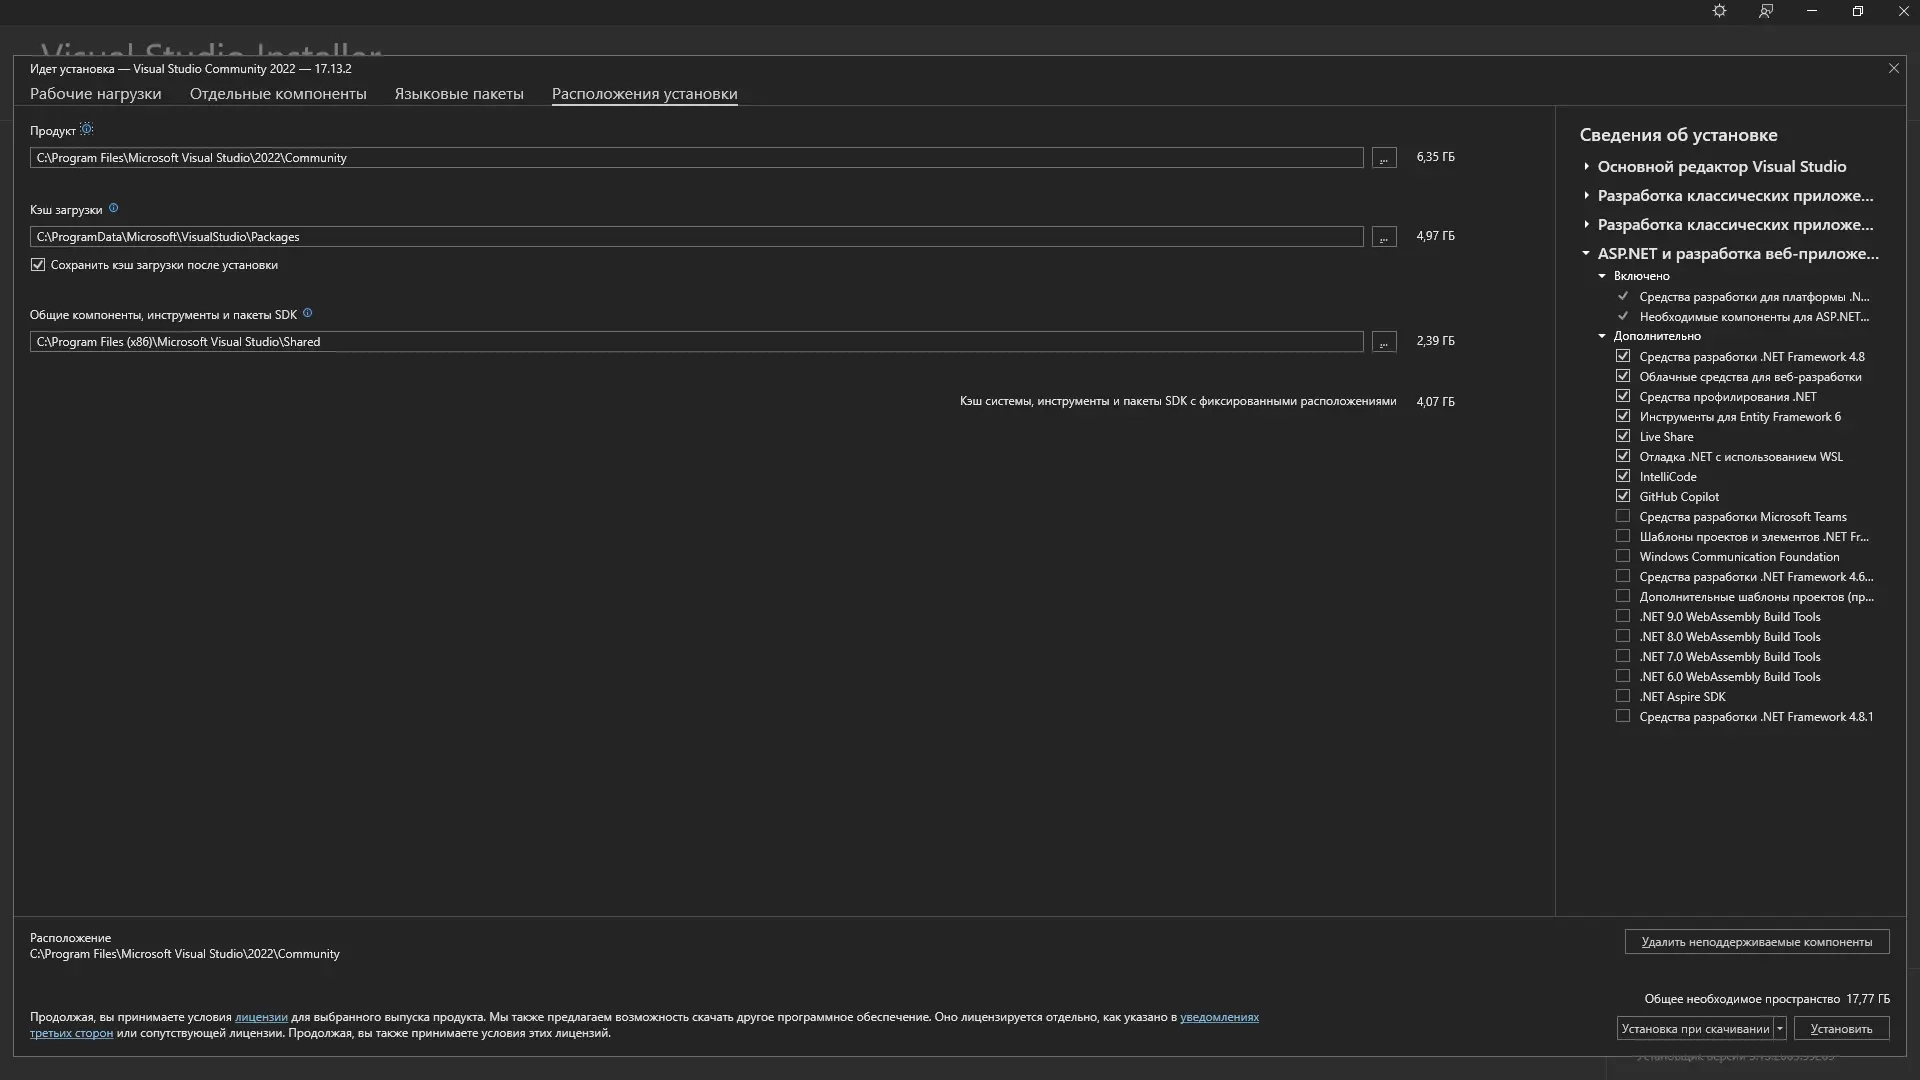Screen dimensions: 1920x1080
Task: Click the 4,07 ГБ size value
Action: pyautogui.click(x=1435, y=402)
